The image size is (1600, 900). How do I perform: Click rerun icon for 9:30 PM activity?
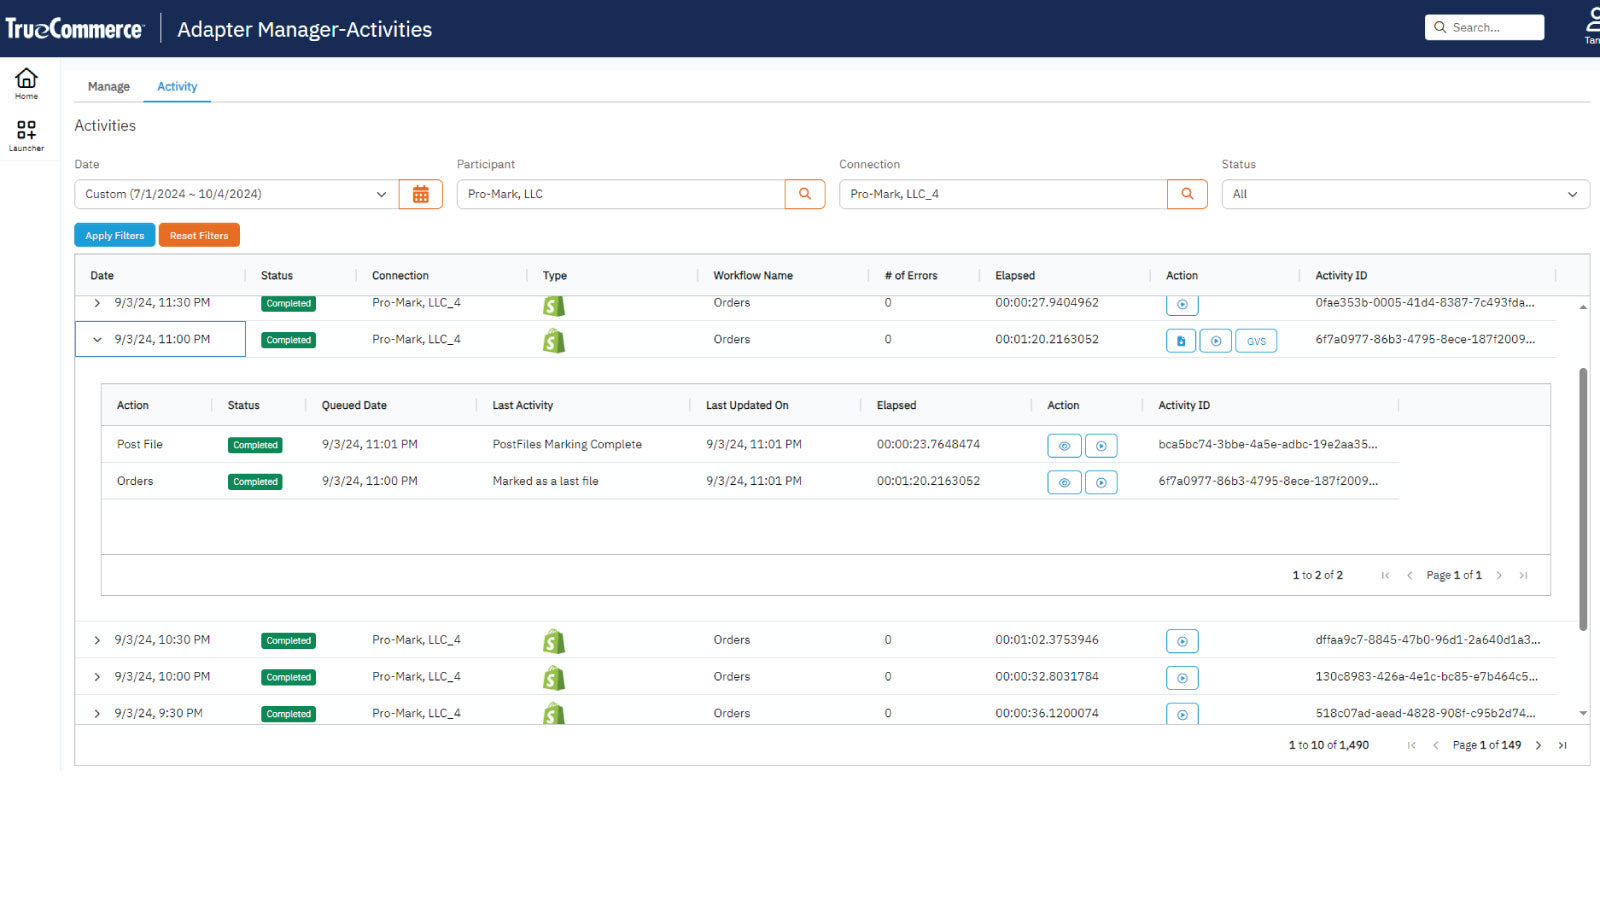pos(1182,714)
